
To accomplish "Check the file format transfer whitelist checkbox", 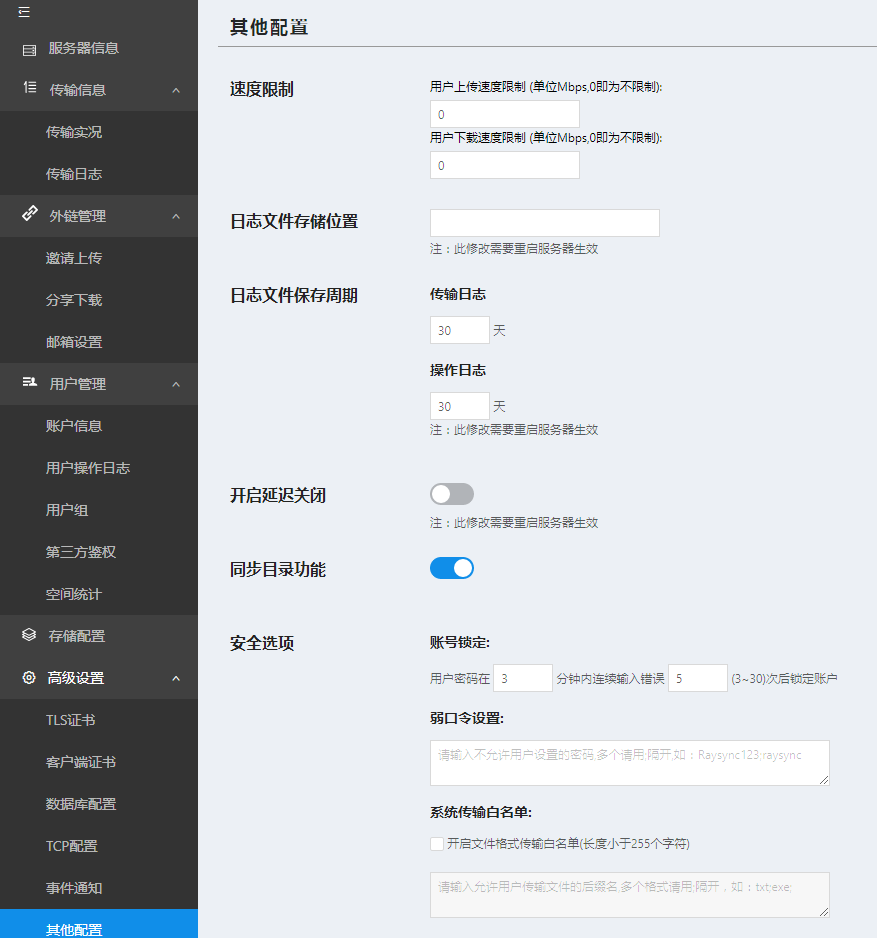I will (x=435, y=846).
